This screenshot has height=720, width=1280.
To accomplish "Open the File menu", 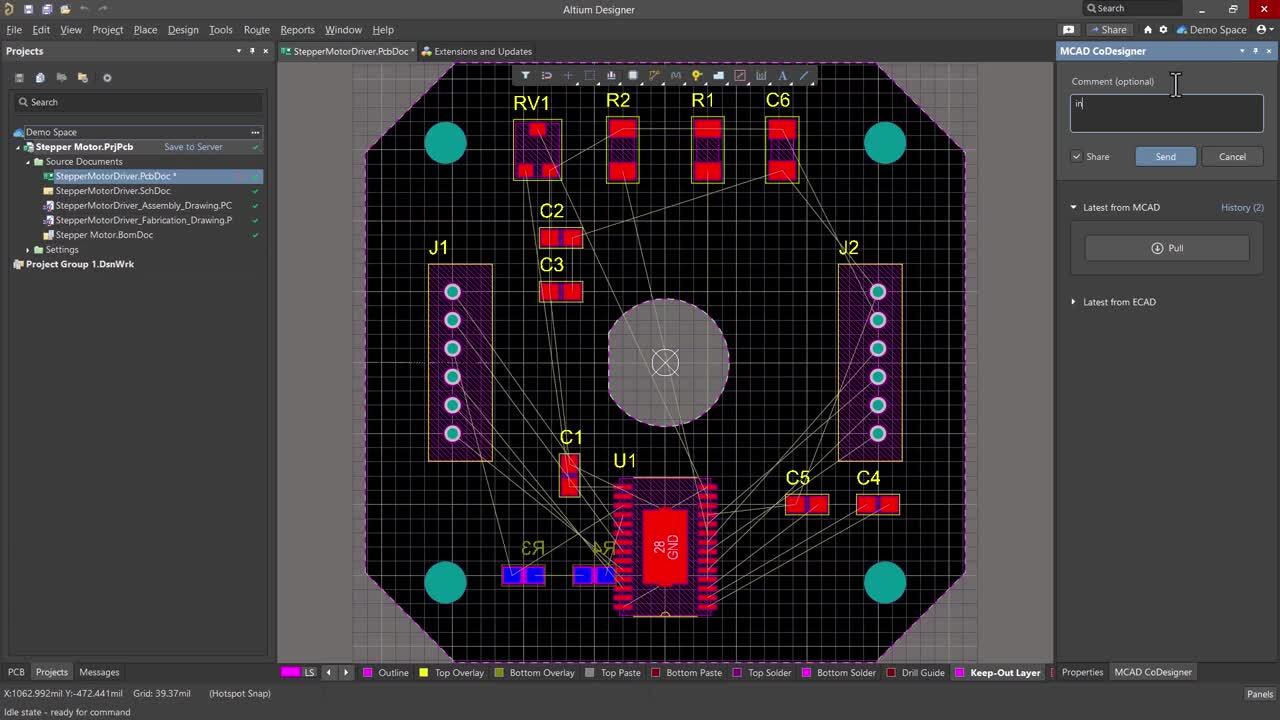I will 14,30.
